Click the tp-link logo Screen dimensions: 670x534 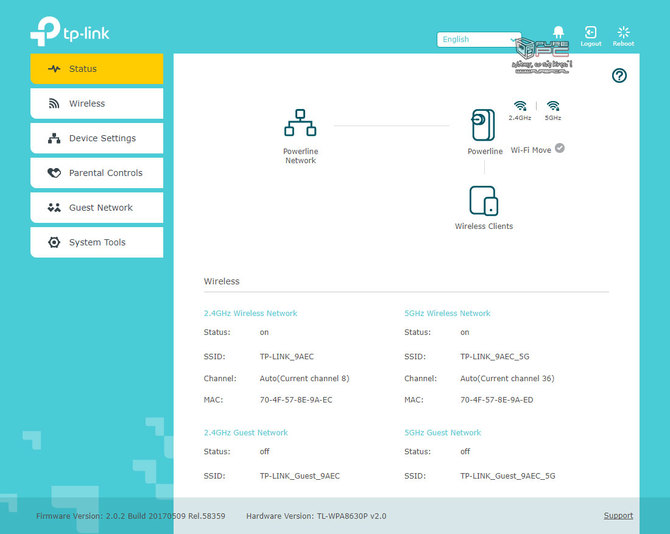70,31
